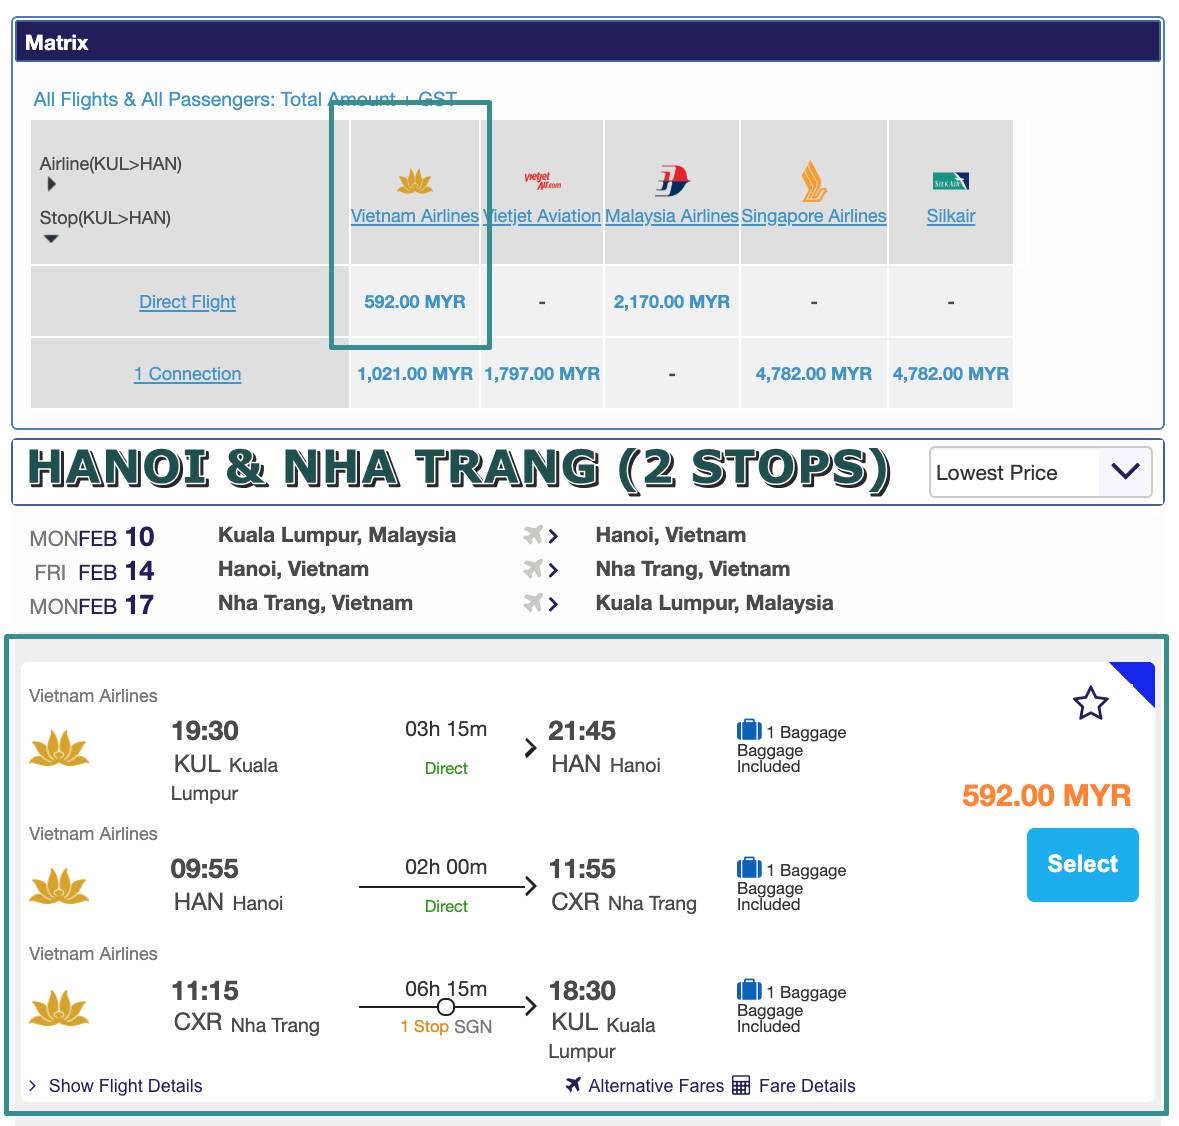Click the 02h 00m duration
The width and height of the screenshot is (1179, 1126).
click(x=446, y=867)
